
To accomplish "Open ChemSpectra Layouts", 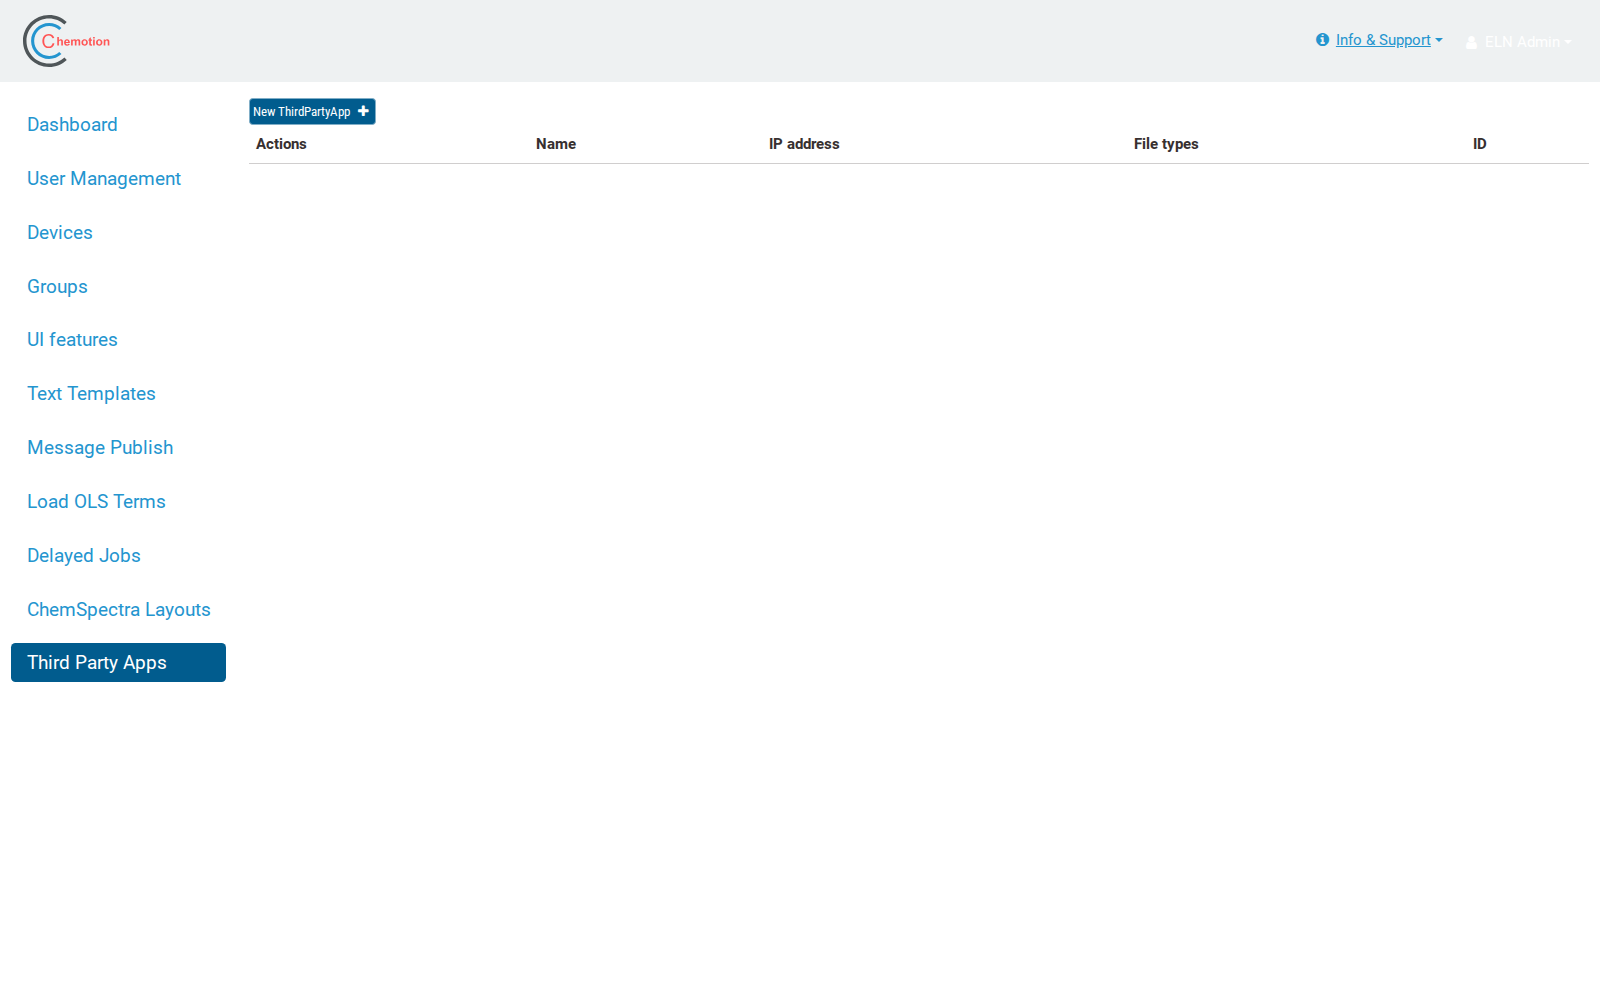I will [x=118, y=610].
